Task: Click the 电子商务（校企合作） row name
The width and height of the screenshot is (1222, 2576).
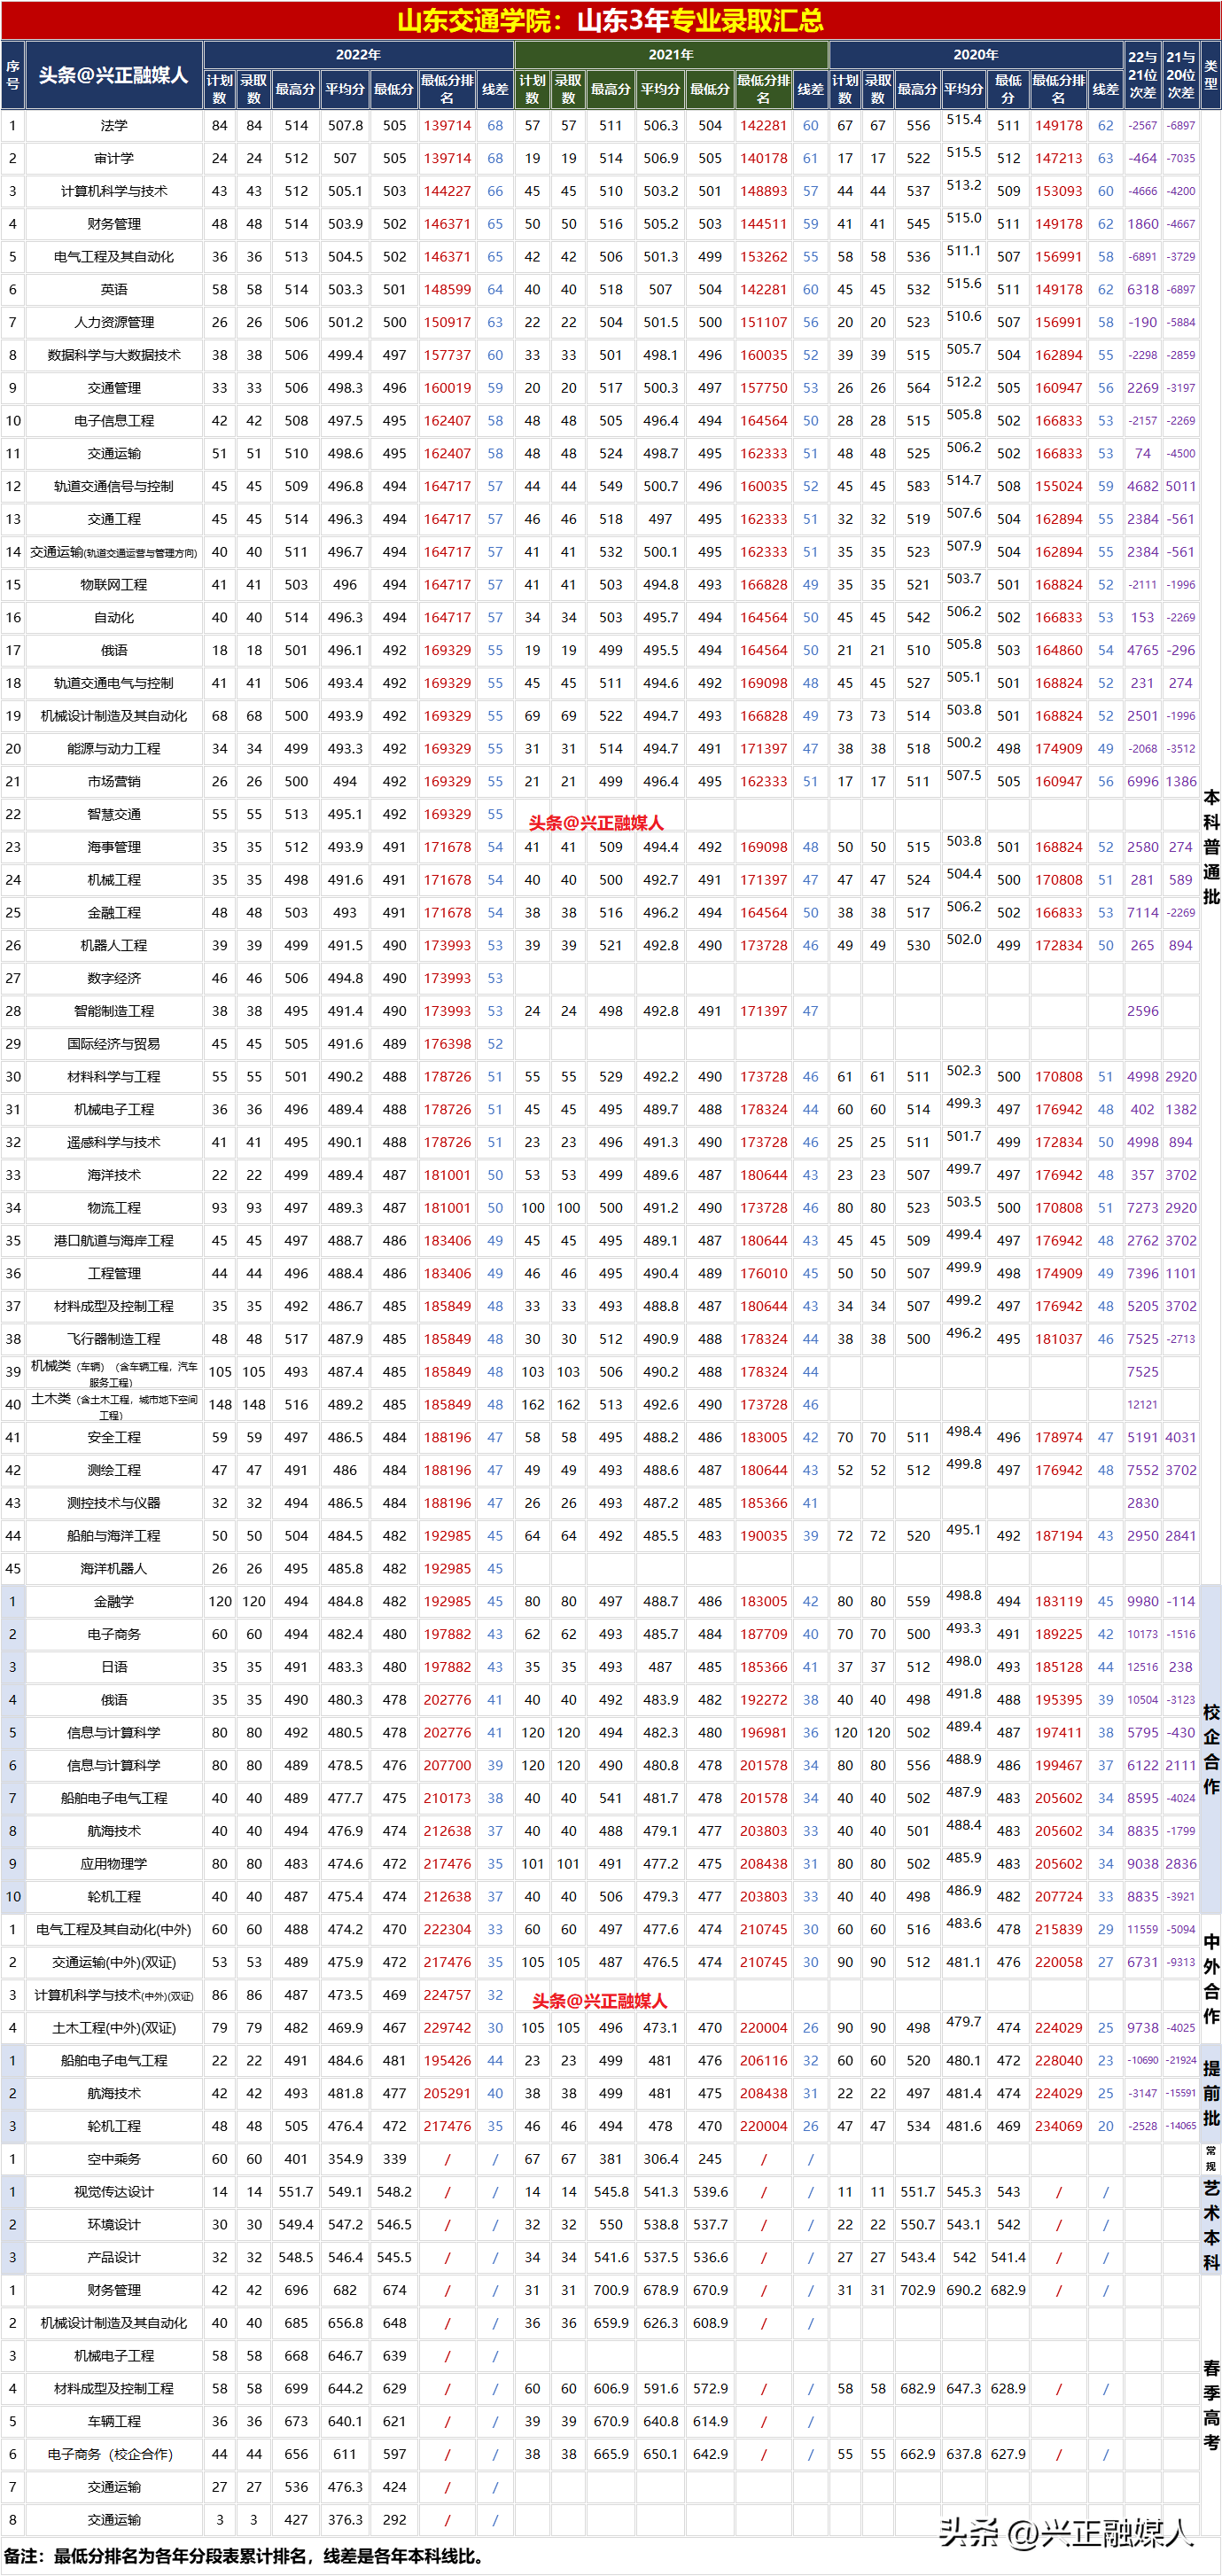Action: point(114,2456)
